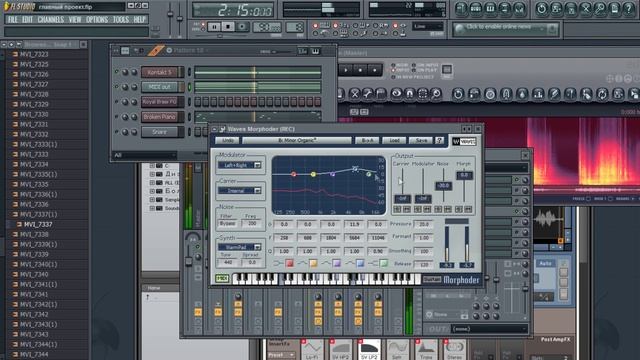
Task: Click the Morph output fader handle
Action: tap(464, 175)
